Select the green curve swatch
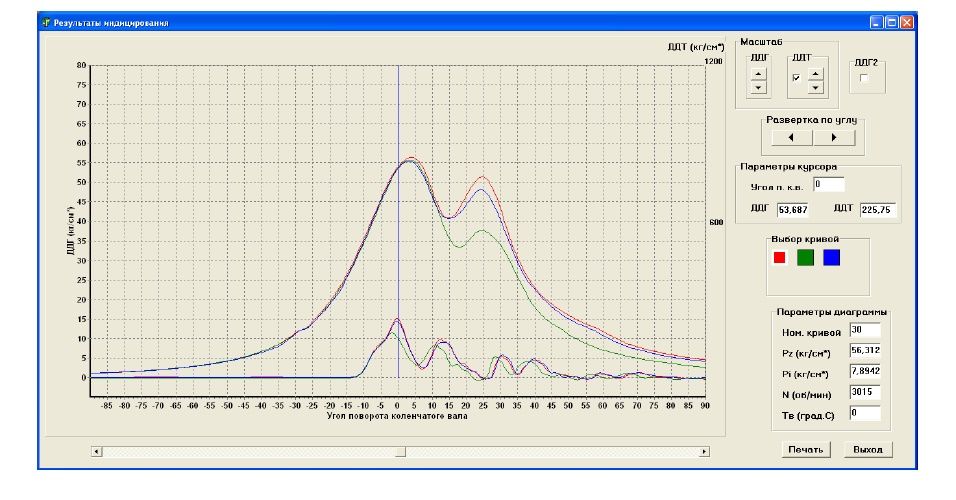Image resolution: width=956 pixels, height=500 pixels. [x=805, y=258]
